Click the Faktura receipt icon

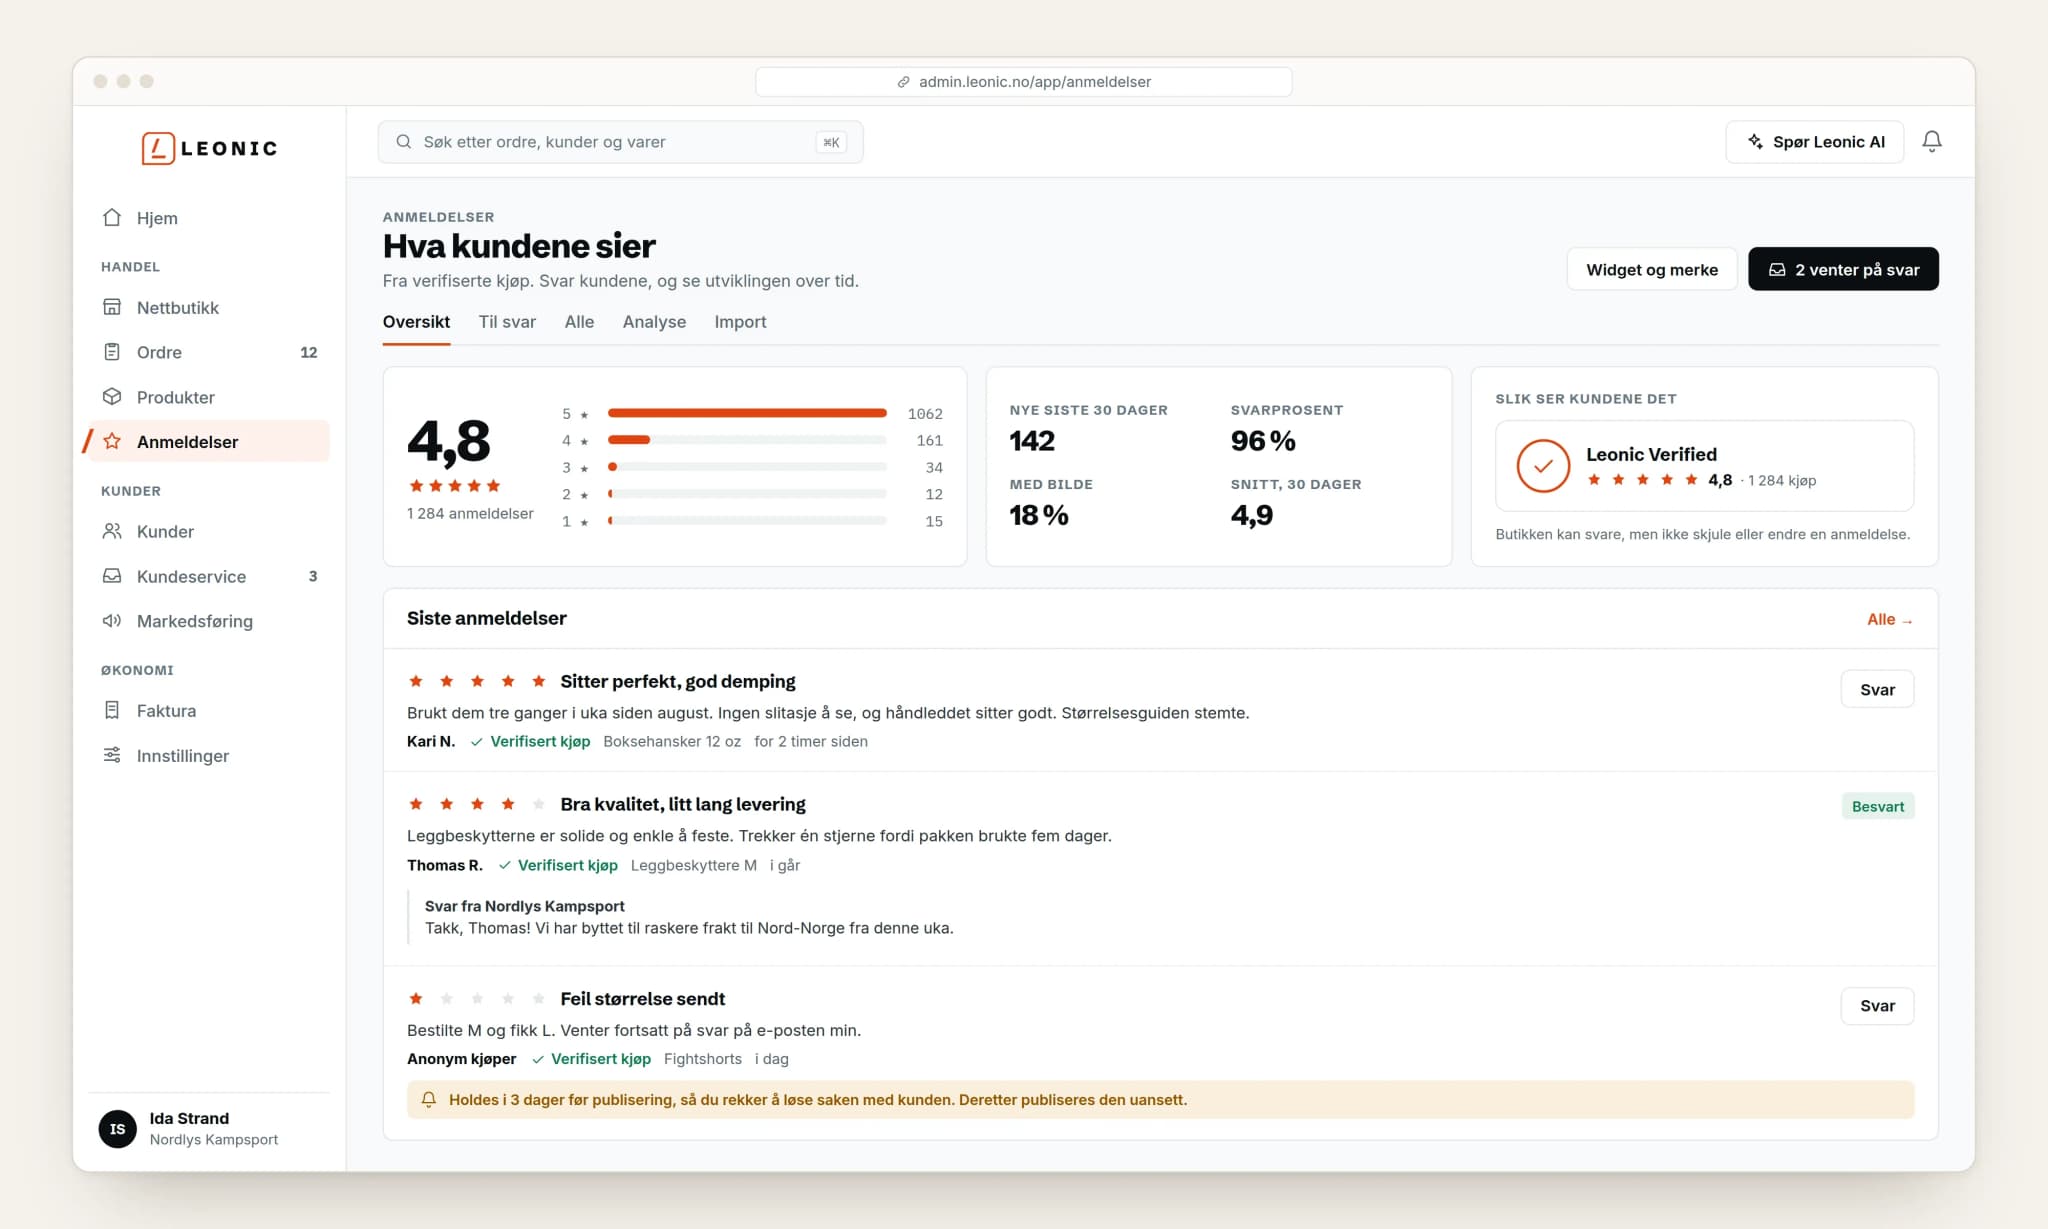112,710
